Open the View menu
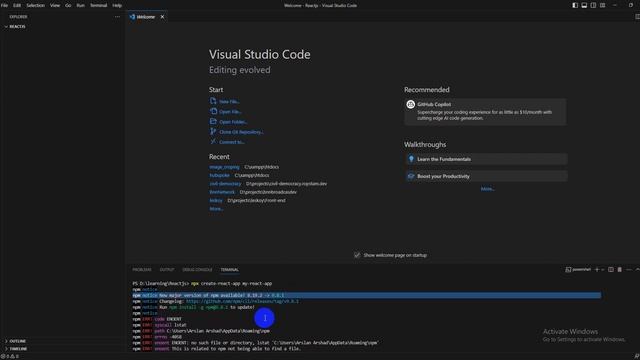 (55, 5)
